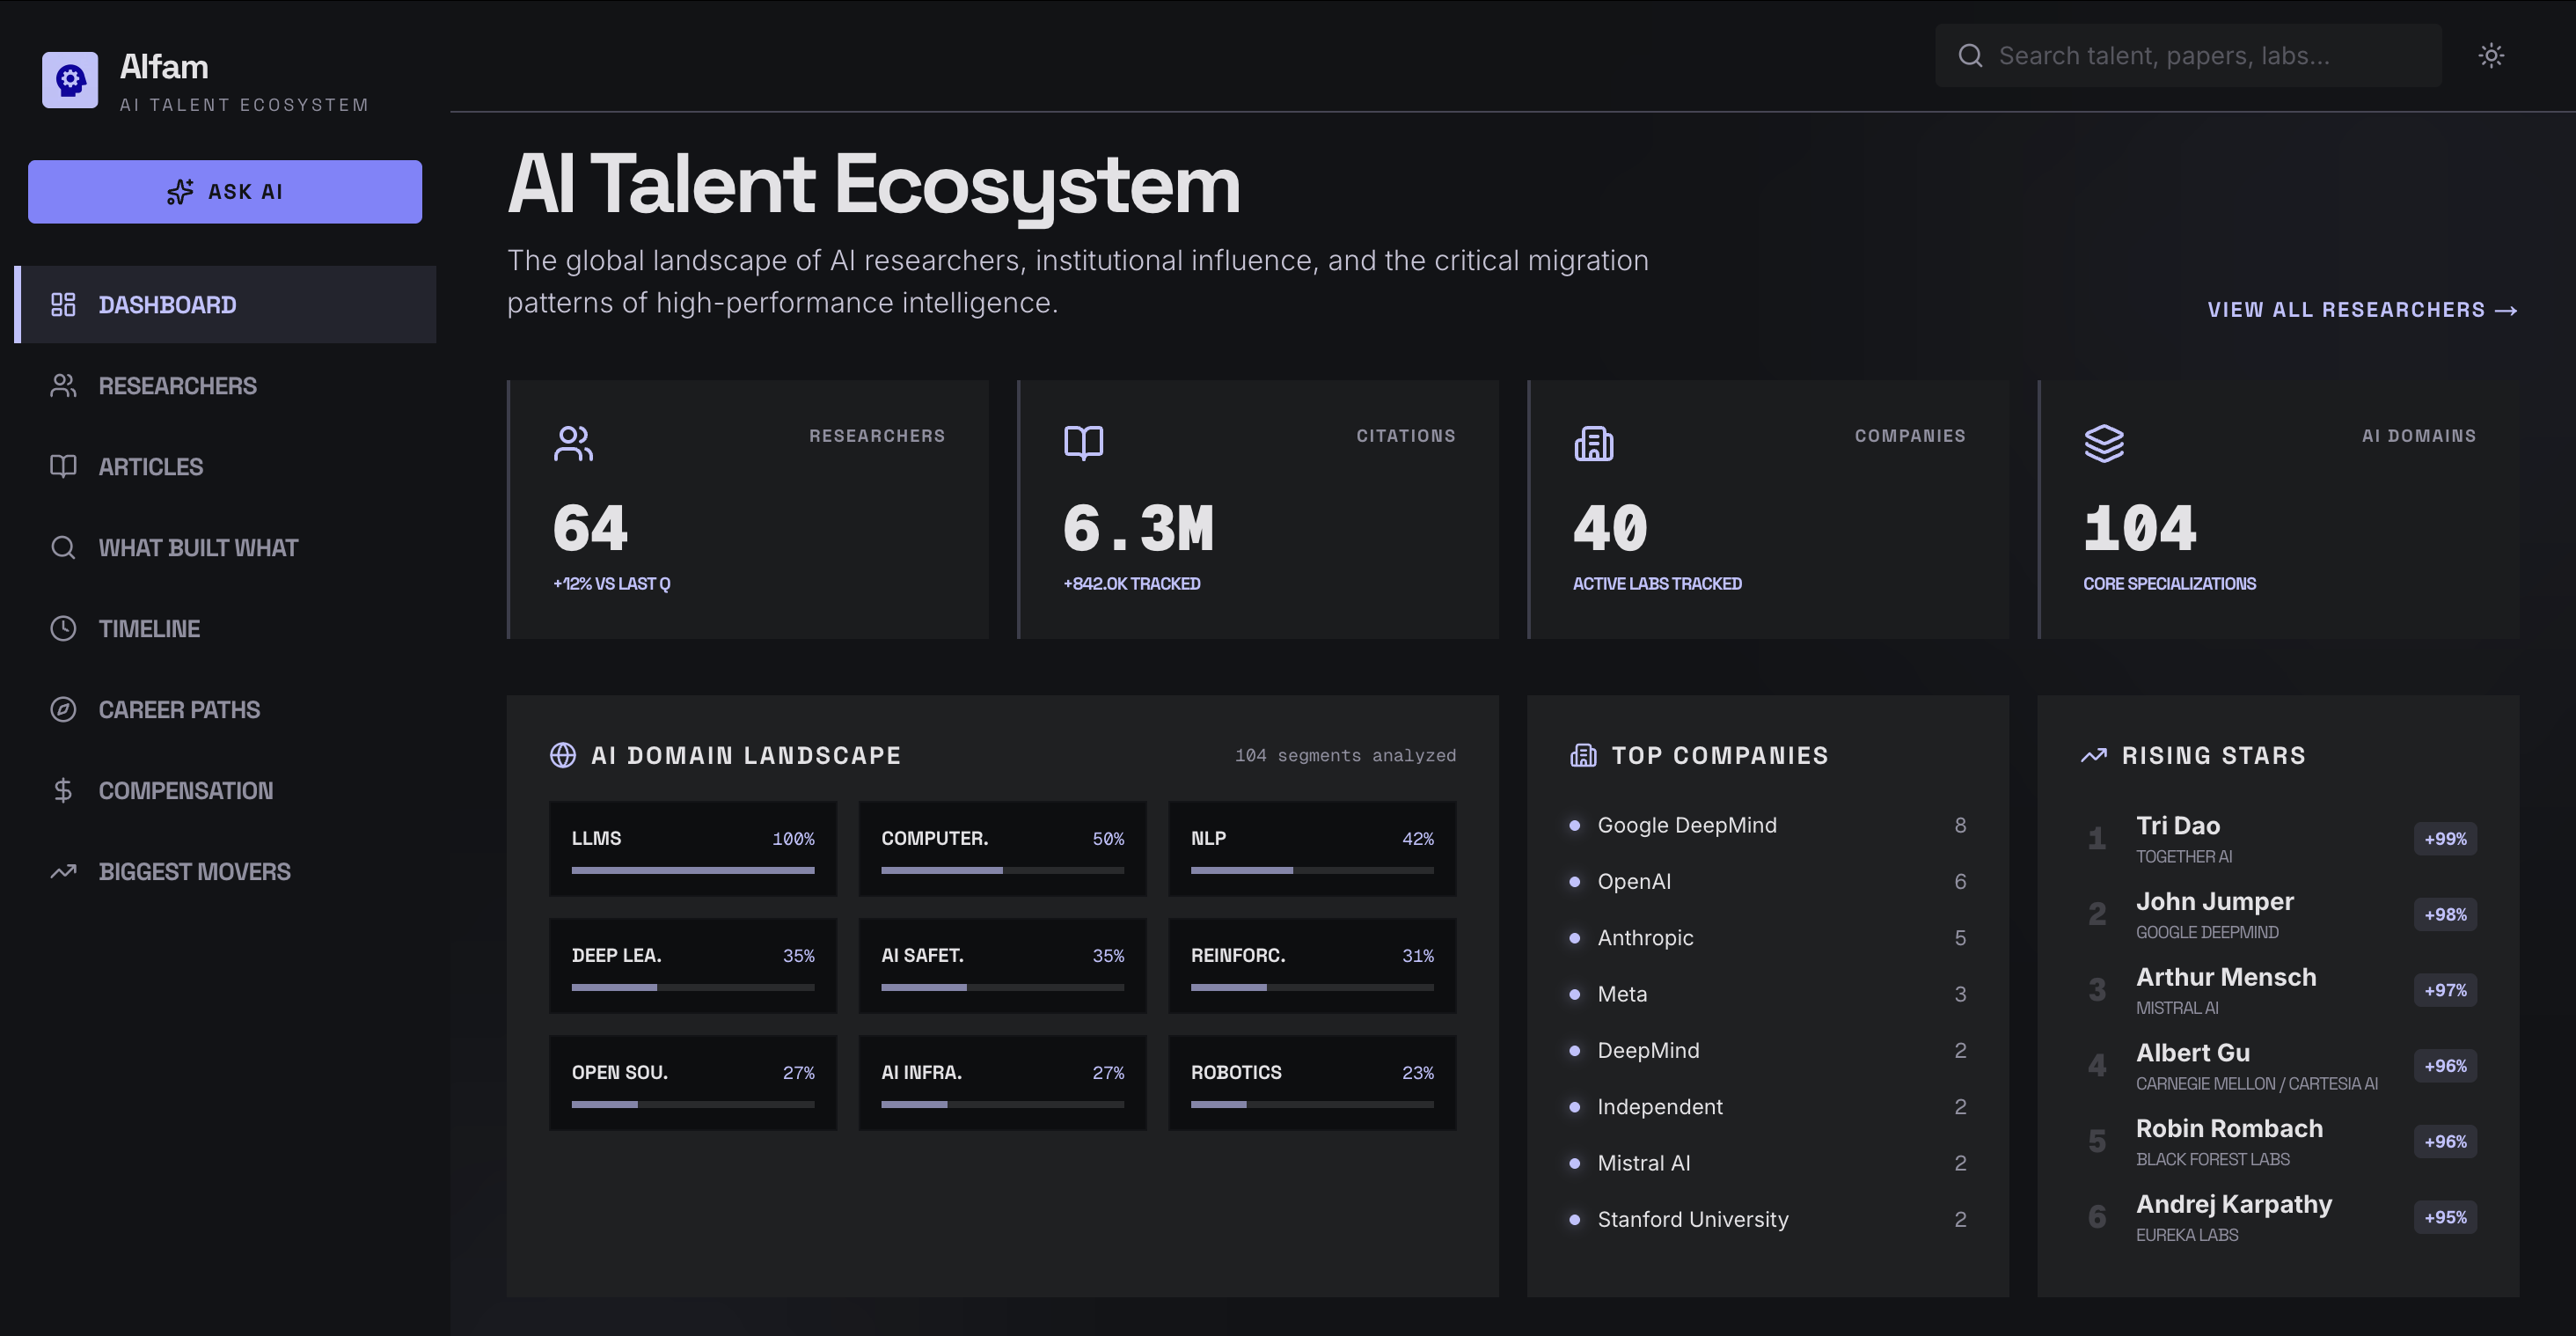Image resolution: width=2576 pixels, height=1336 pixels.
Task: Click the search magnifier icon
Action: click(1970, 56)
